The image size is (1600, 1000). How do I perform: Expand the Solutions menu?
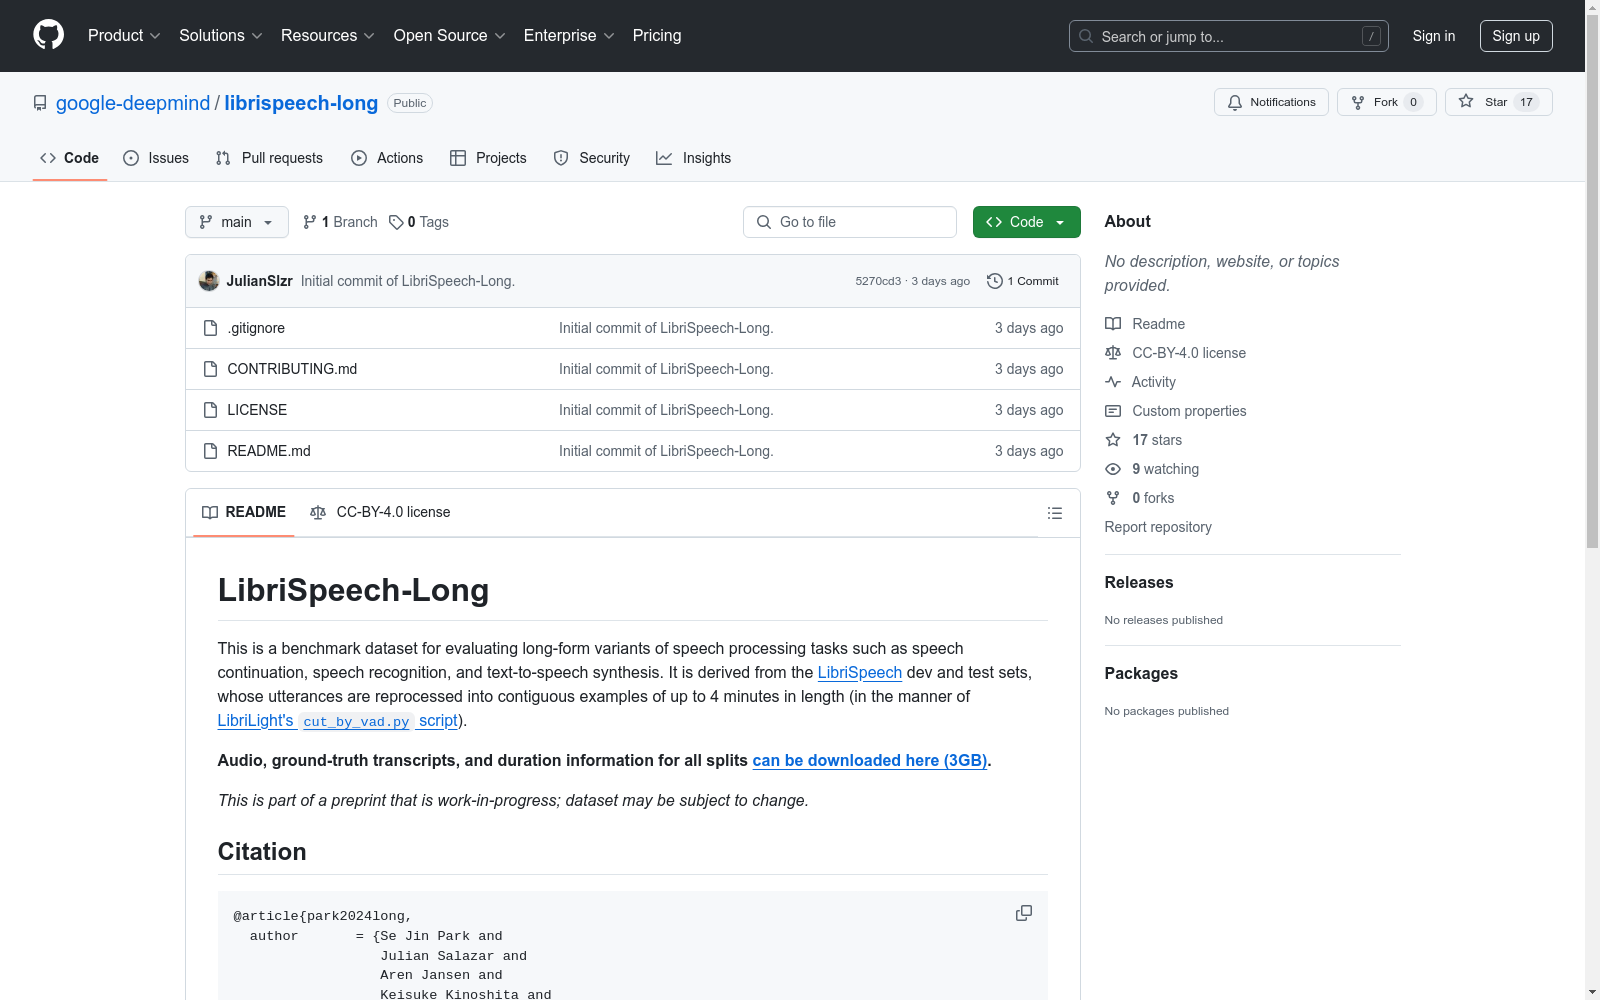point(221,35)
